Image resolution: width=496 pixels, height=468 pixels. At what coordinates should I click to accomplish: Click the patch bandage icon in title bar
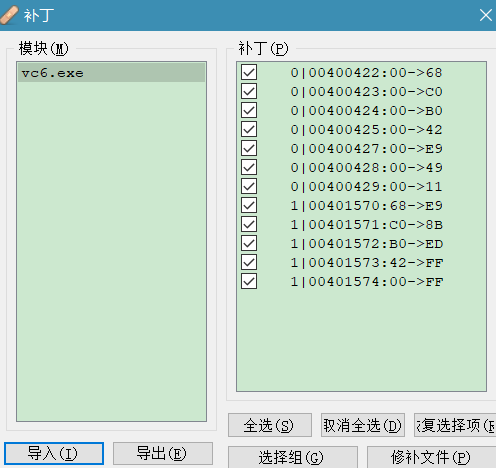(9, 15)
